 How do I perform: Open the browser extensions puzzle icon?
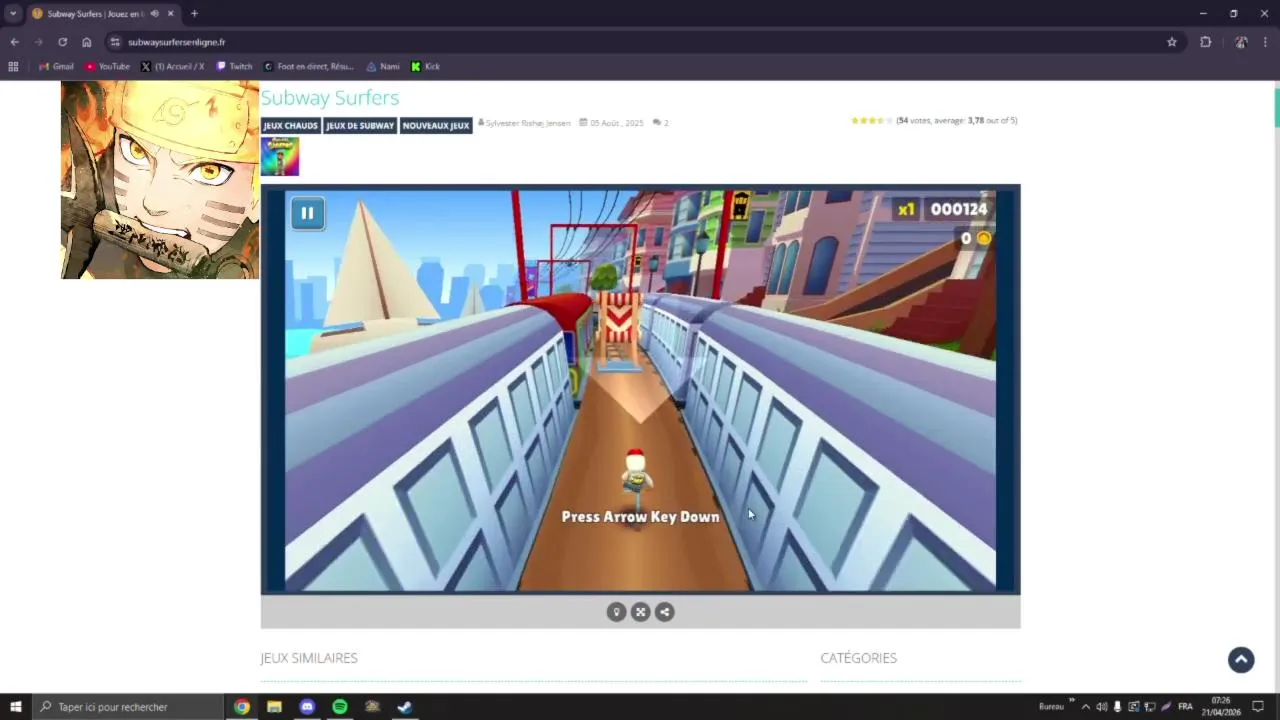pyautogui.click(x=1205, y=42)
